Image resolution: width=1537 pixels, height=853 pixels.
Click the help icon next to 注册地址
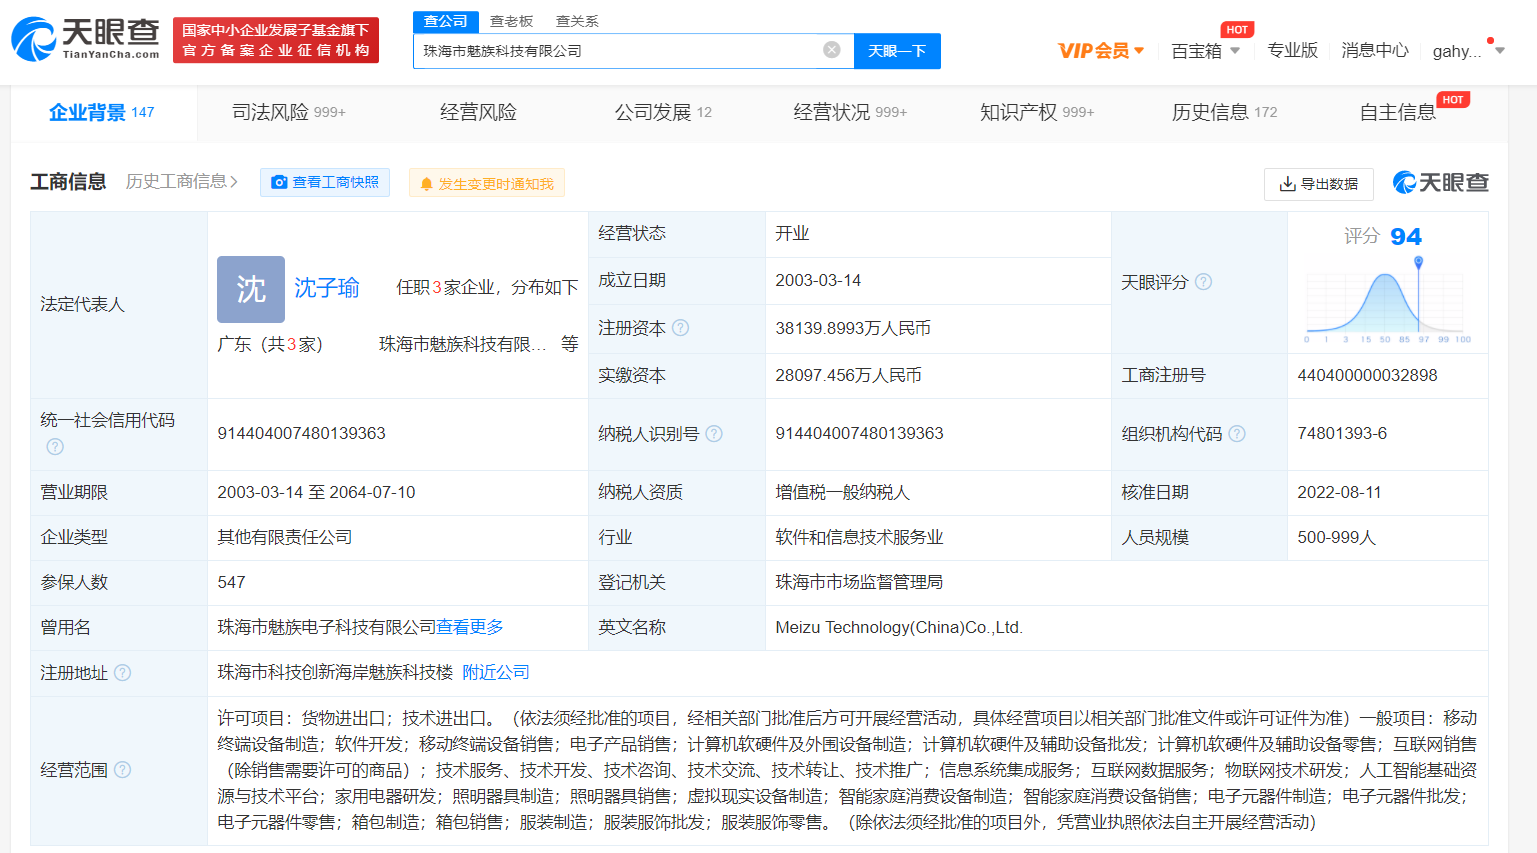tap(123, 673)
